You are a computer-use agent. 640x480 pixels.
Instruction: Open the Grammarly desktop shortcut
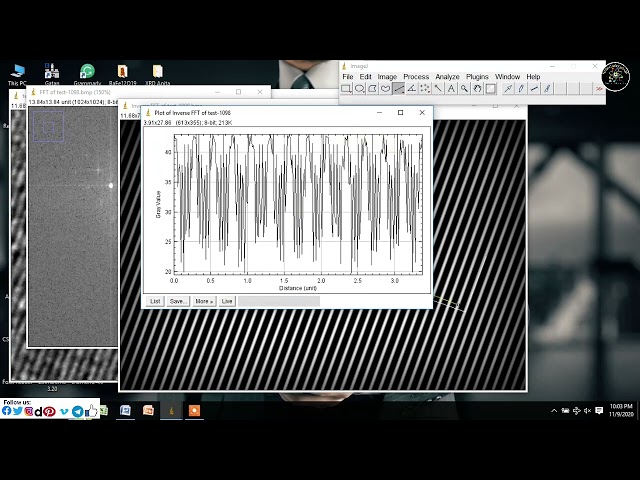coord(87,75)
